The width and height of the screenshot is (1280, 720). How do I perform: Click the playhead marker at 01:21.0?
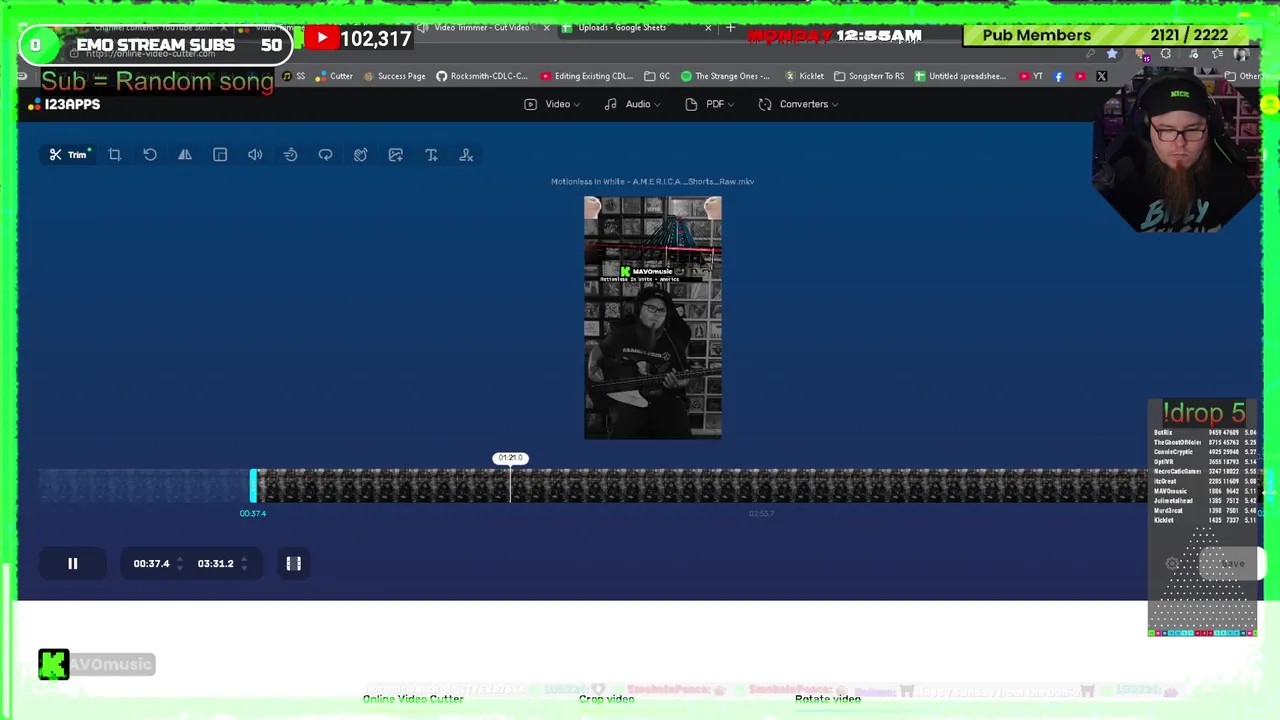tap(510, 458)
